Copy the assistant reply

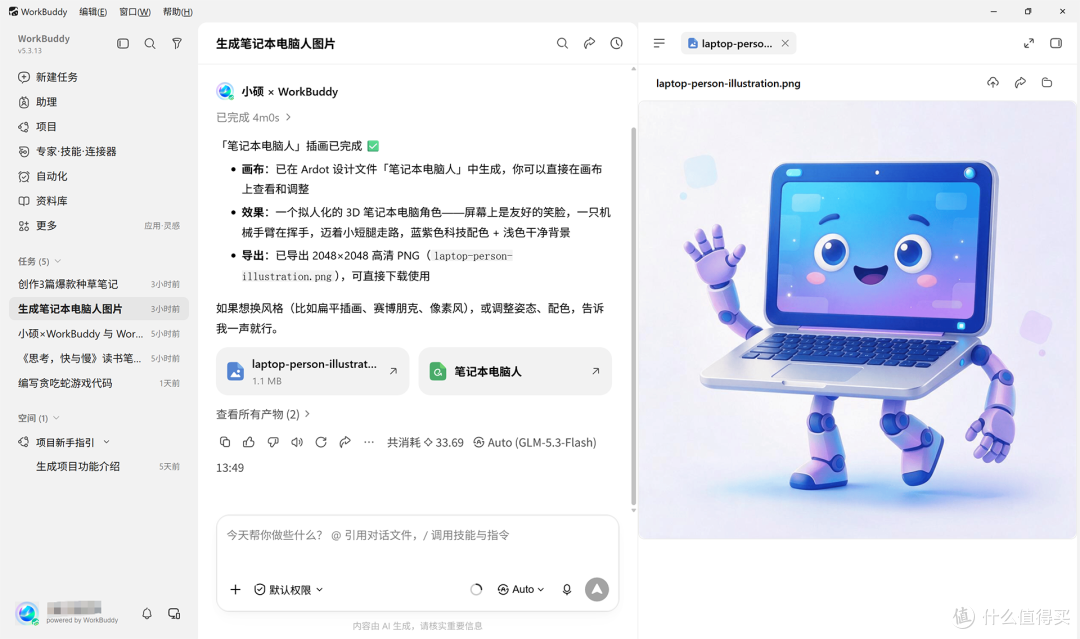point(225,442)
